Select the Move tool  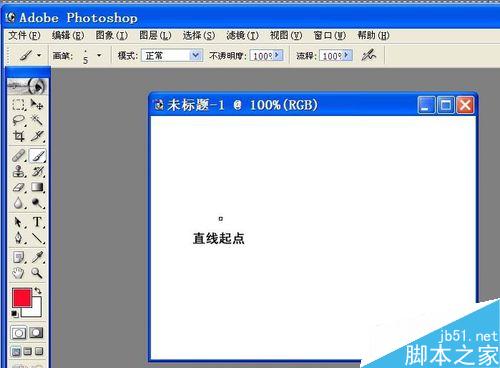[x=37, y=104]
